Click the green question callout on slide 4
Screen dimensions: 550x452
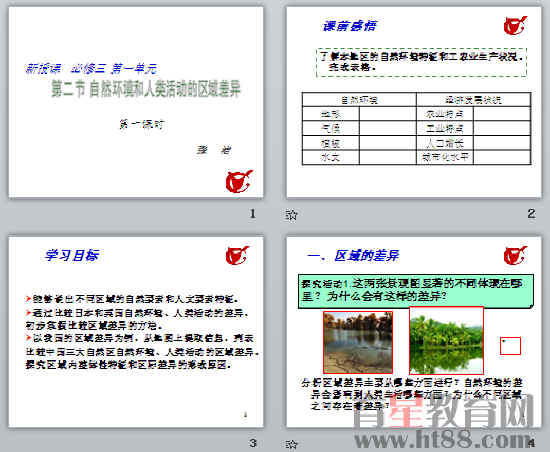(416, 291)
